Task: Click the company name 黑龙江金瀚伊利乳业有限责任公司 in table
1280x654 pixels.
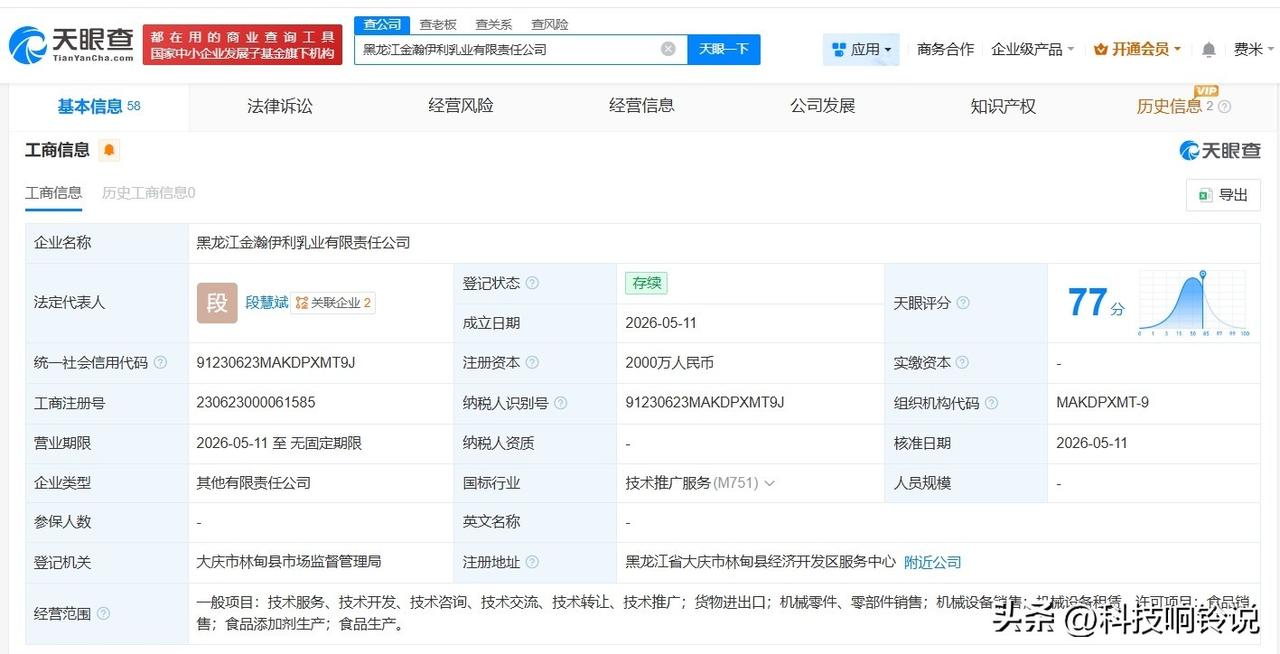Action: [x=303, y=243]
